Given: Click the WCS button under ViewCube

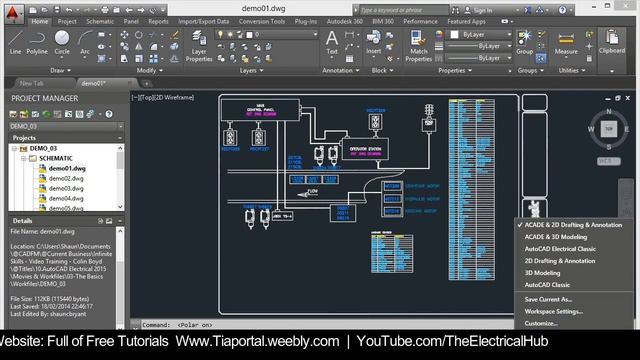Looking at the screenshot, I should pos(609,161).
